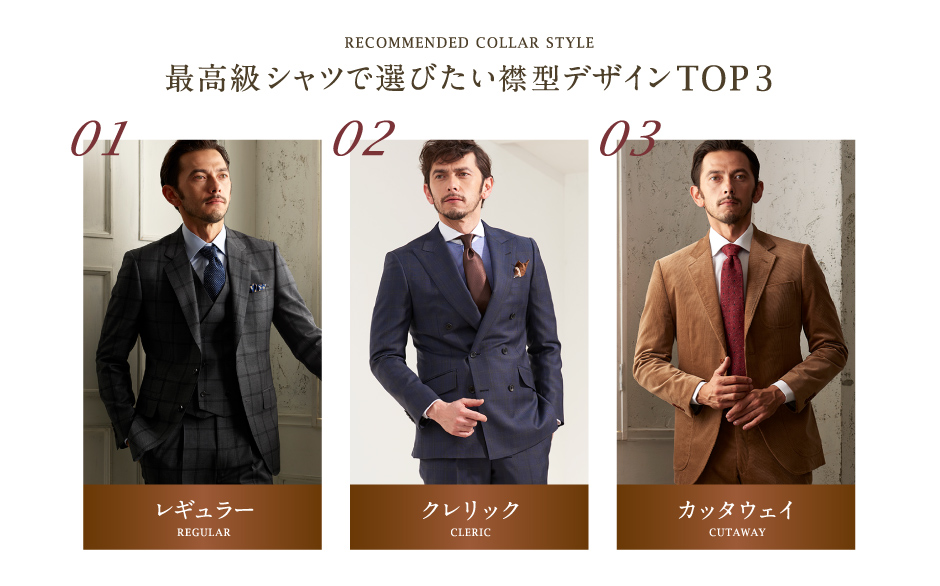The height and width of the screenshot is (586, 940).
Task: Click the カッタウェイ CUTAWAY label banner
Action: pyautogui.click(x=736, y=517)
